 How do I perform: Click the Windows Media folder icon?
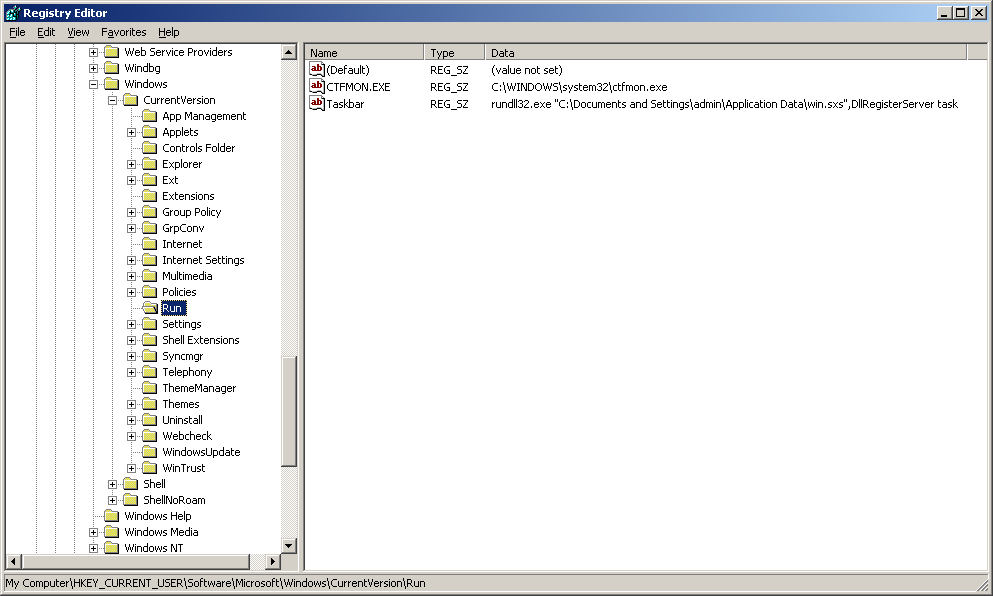[x=111, y=532]
